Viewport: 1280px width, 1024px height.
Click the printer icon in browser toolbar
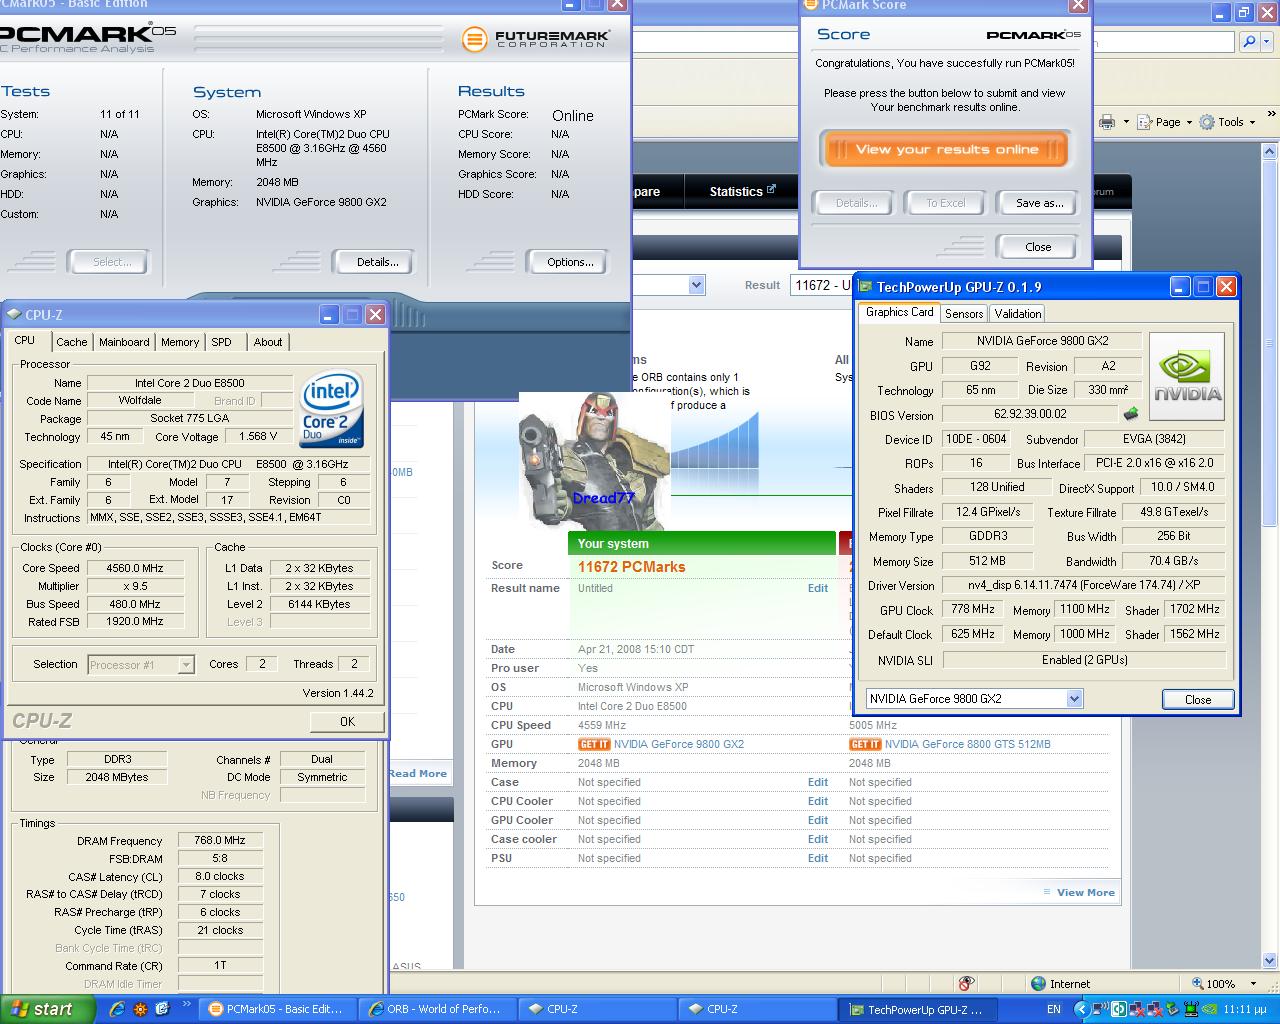coord(1107,122)
